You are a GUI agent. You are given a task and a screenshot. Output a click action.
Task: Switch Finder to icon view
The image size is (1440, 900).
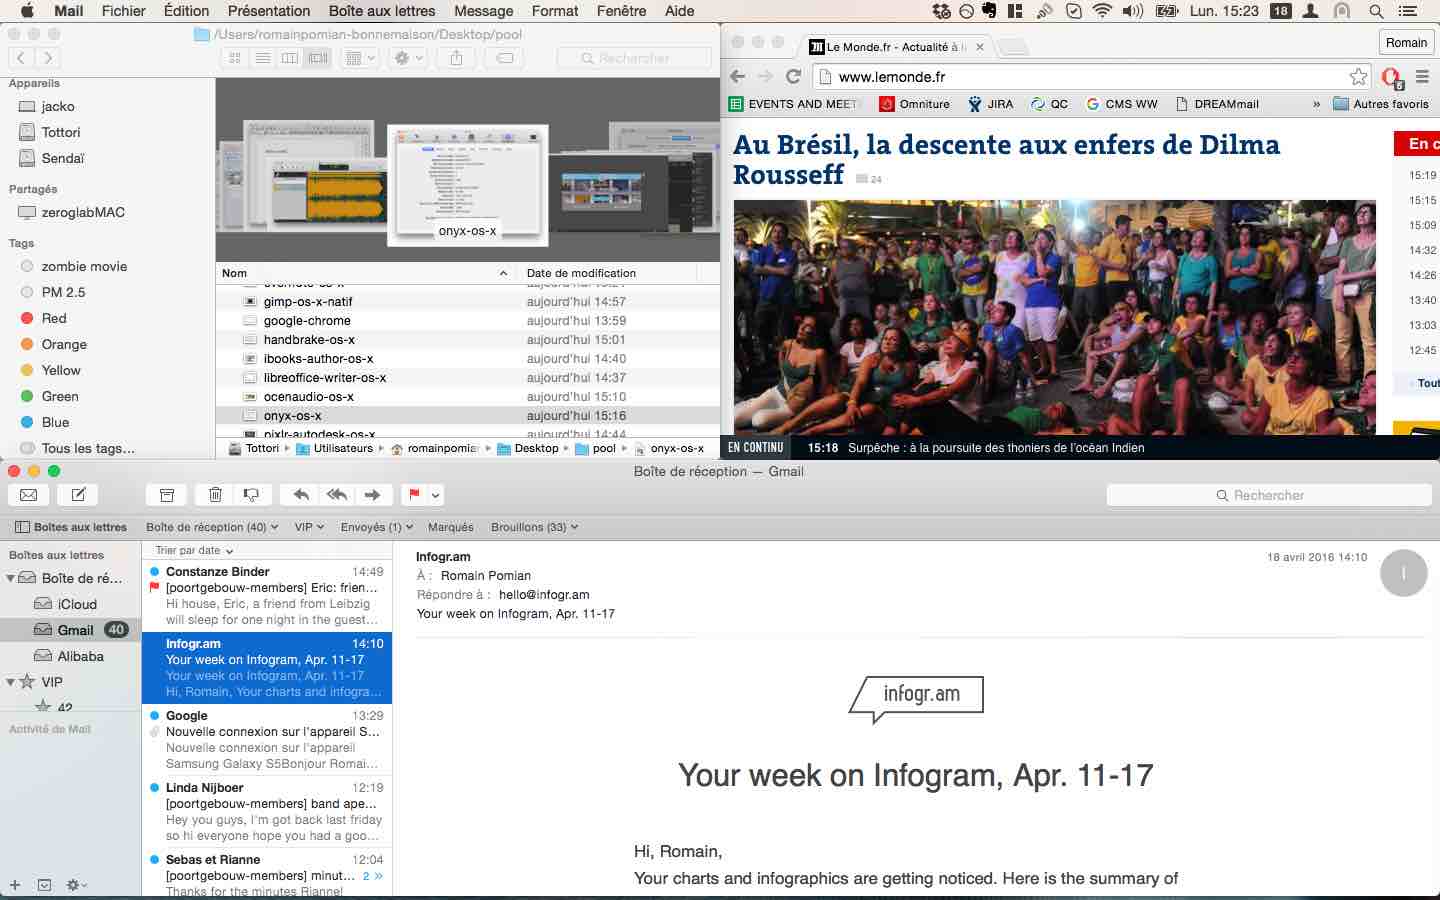pyautogui.click(x=235, y=58)
